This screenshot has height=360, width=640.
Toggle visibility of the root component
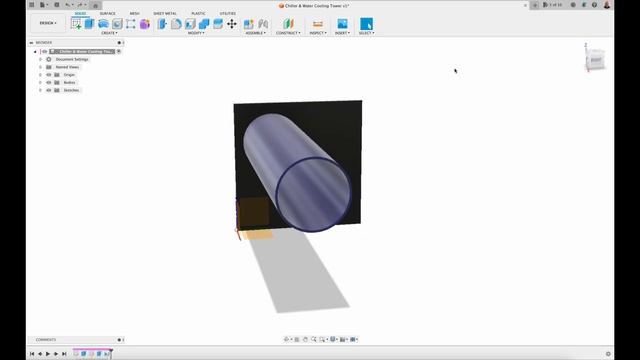pyautogui.click(x=44, y=51)
